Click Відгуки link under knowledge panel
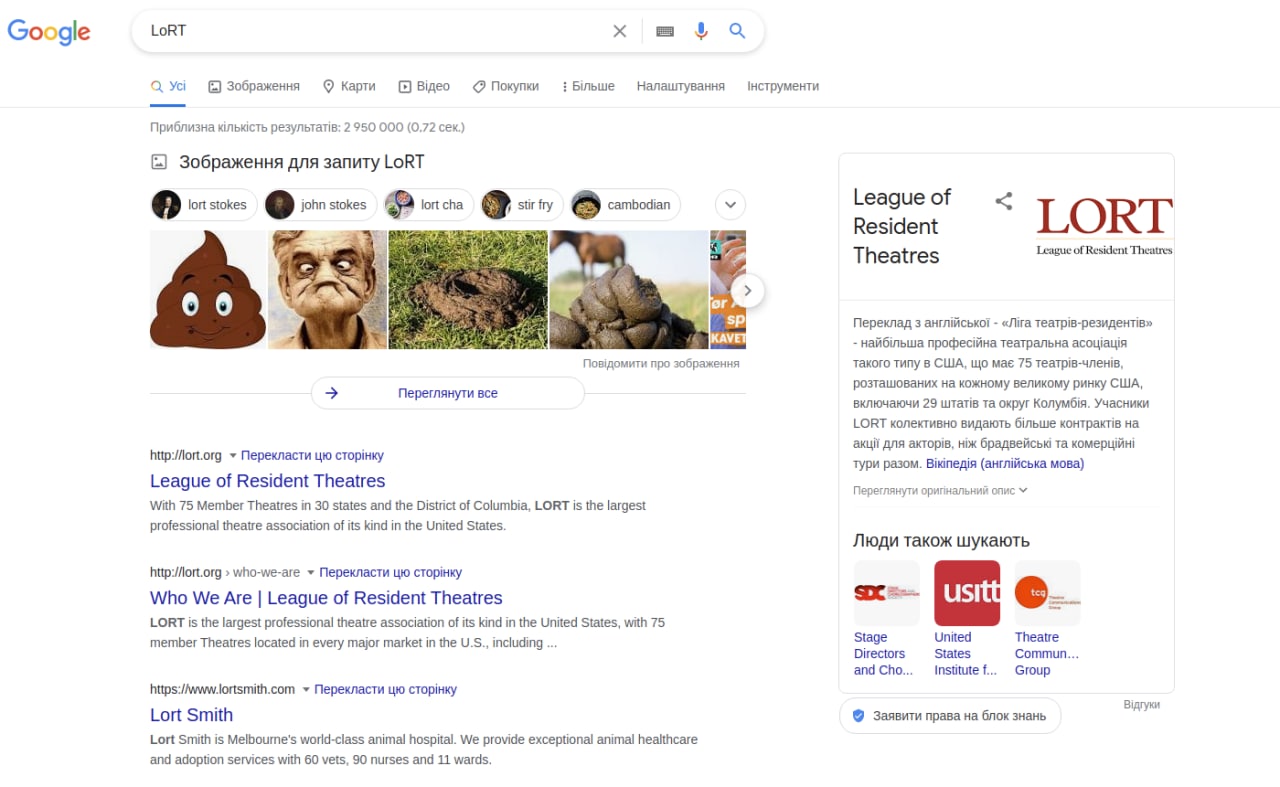 coord(1141,705)
